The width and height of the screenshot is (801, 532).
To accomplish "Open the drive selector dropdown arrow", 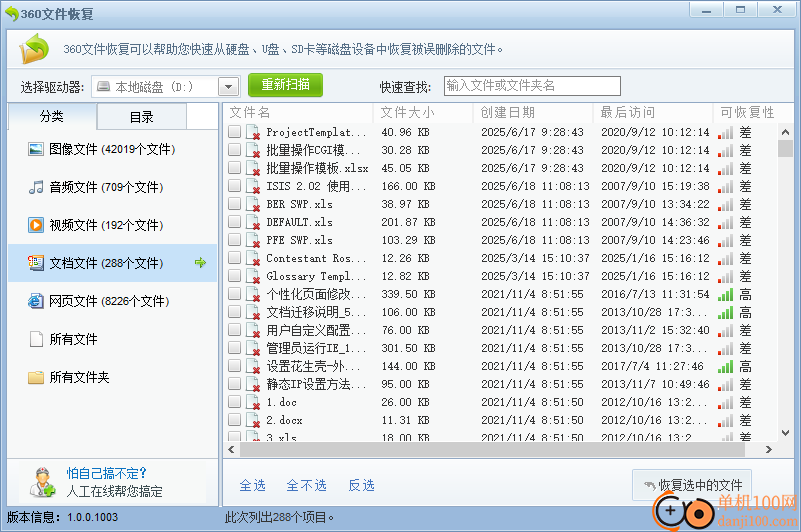I will [229, 86].
